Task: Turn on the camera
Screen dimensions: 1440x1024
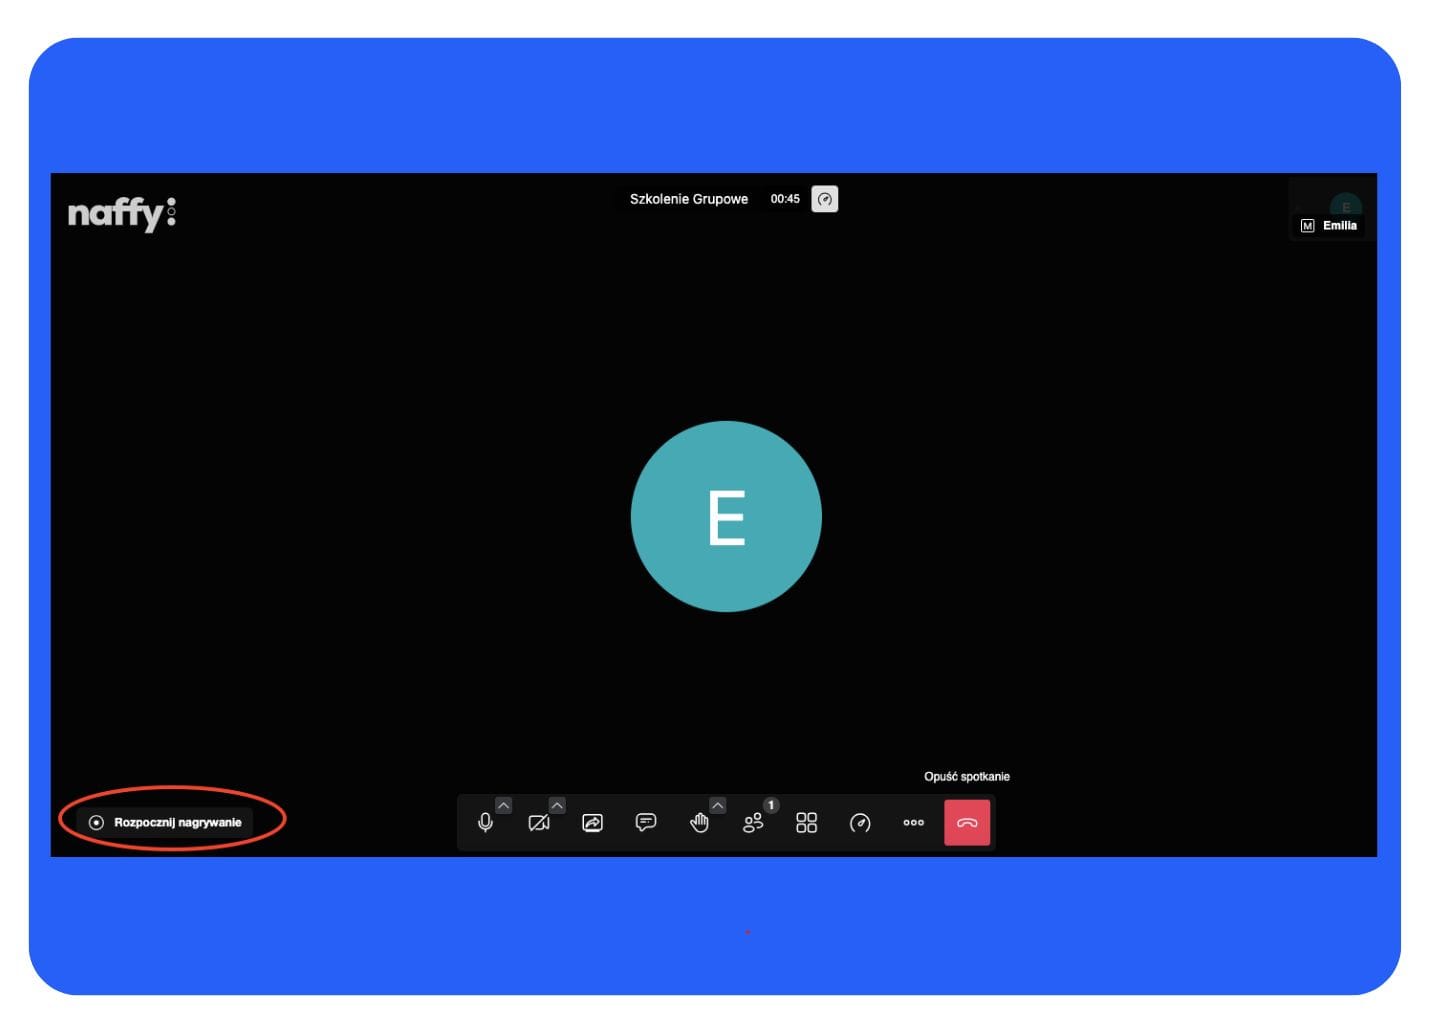Action: tap(538, 823)
